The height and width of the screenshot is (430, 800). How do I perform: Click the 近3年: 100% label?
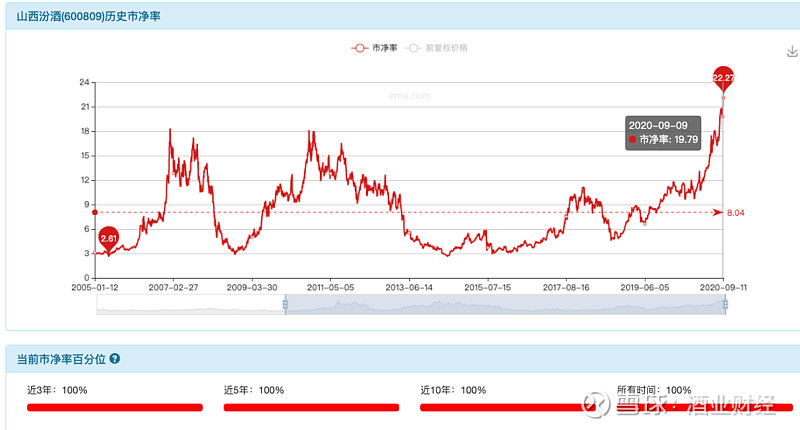click(57, 390)
